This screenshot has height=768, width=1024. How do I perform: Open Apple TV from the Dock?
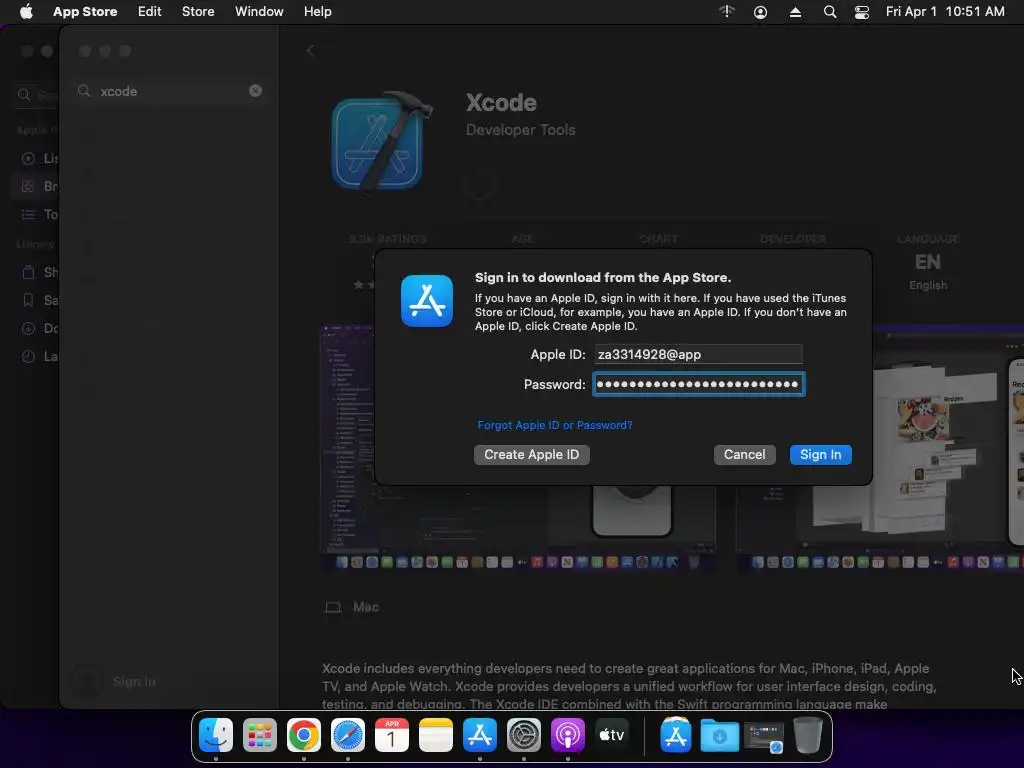click(612, 735)
